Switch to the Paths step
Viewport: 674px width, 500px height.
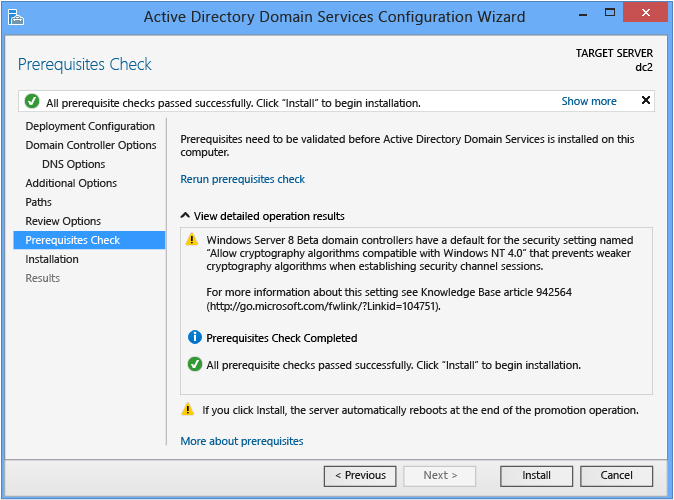tap(38, 202)
